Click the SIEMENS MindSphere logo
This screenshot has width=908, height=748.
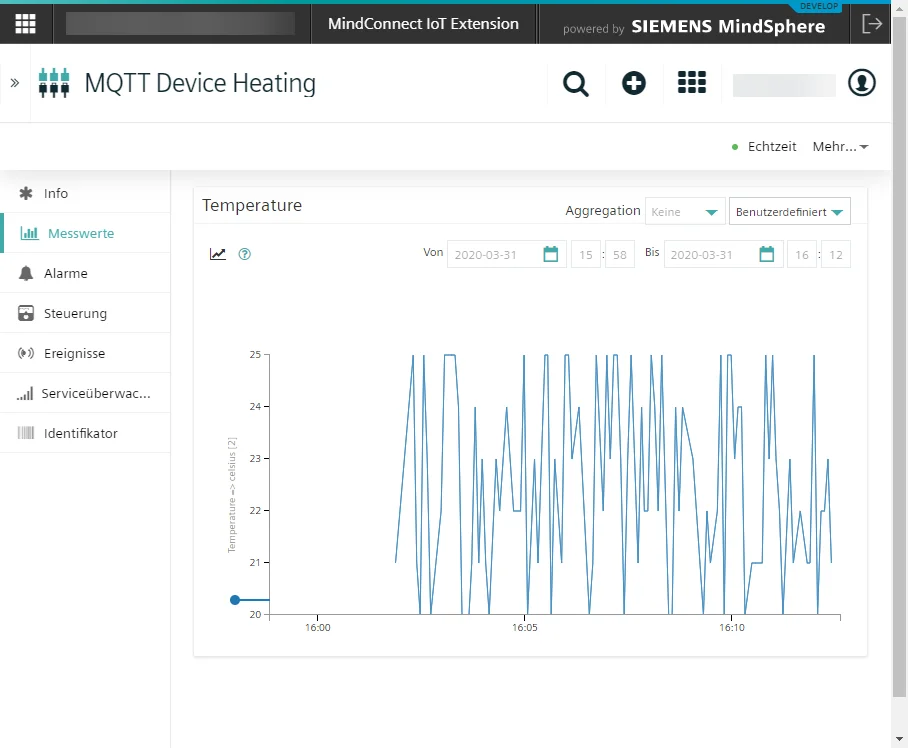[x=728, y=27]
